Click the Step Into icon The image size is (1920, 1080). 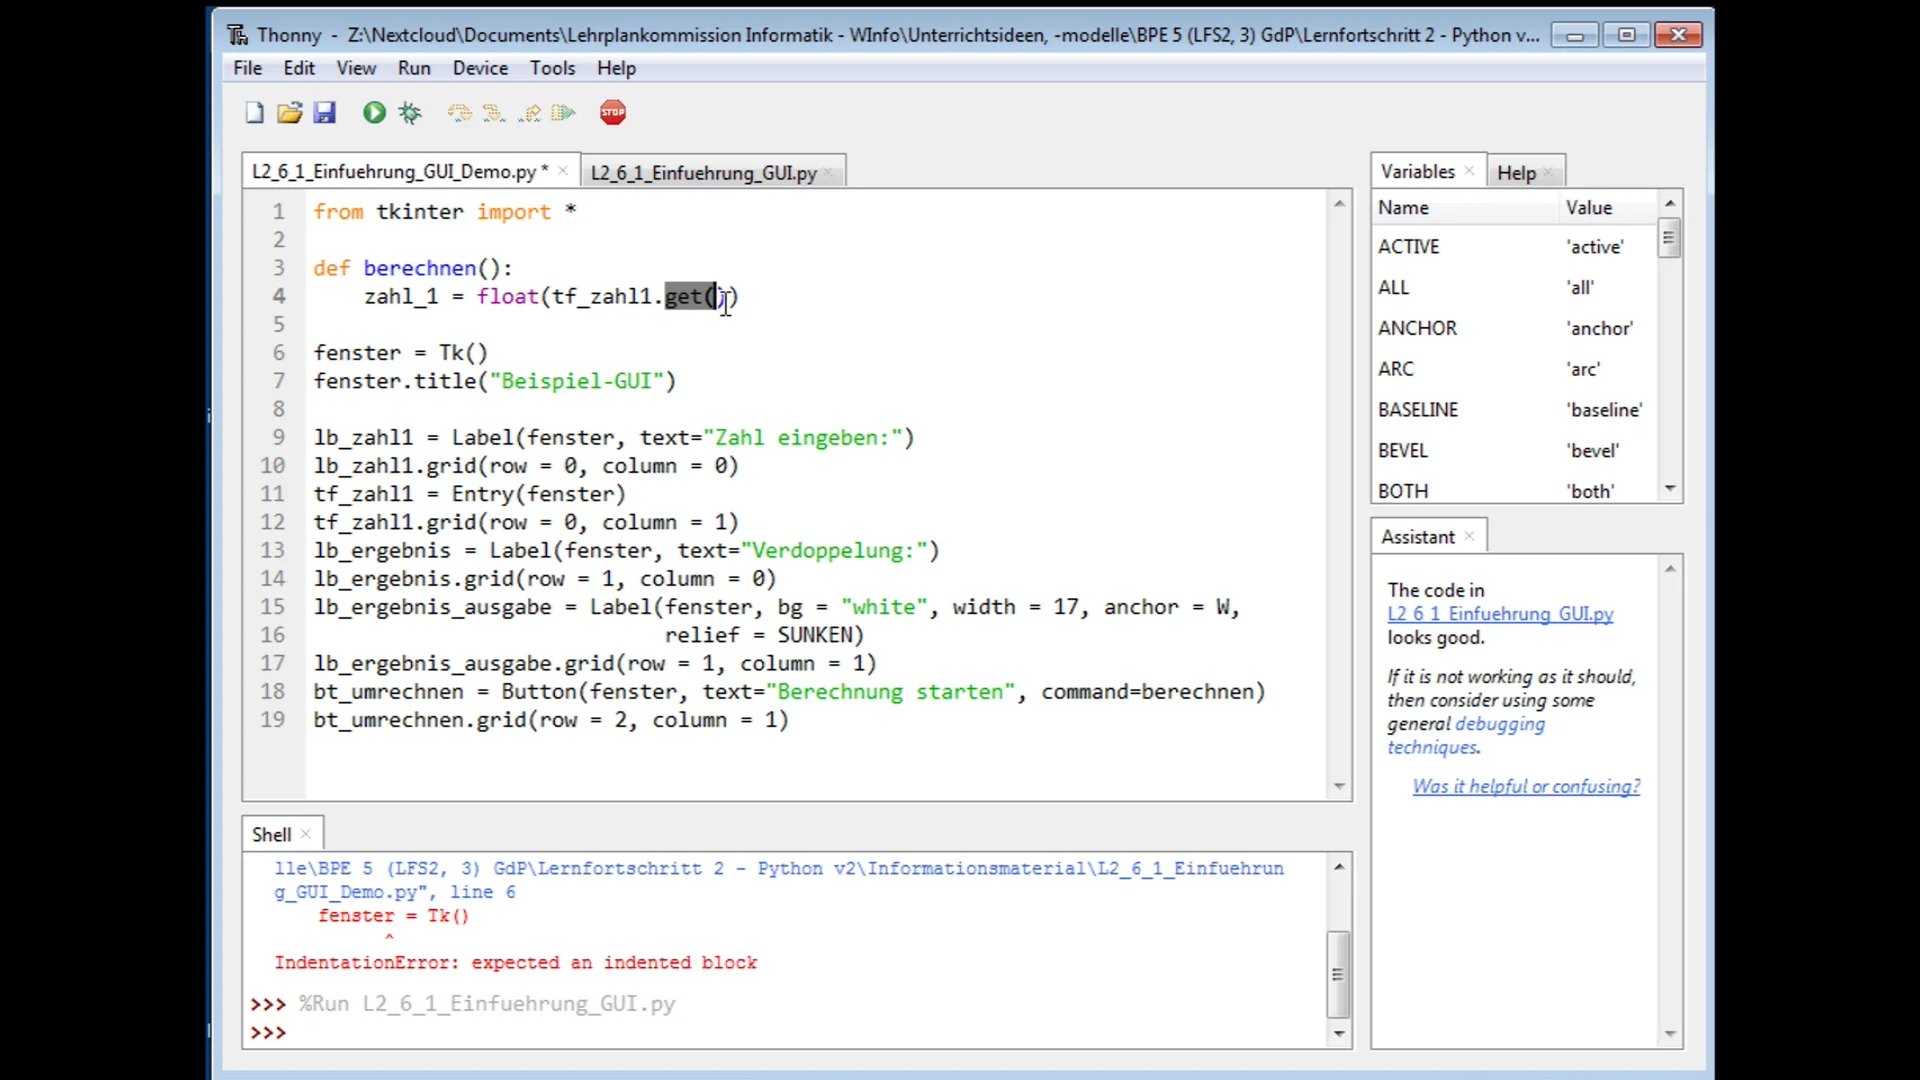[494, 112]
